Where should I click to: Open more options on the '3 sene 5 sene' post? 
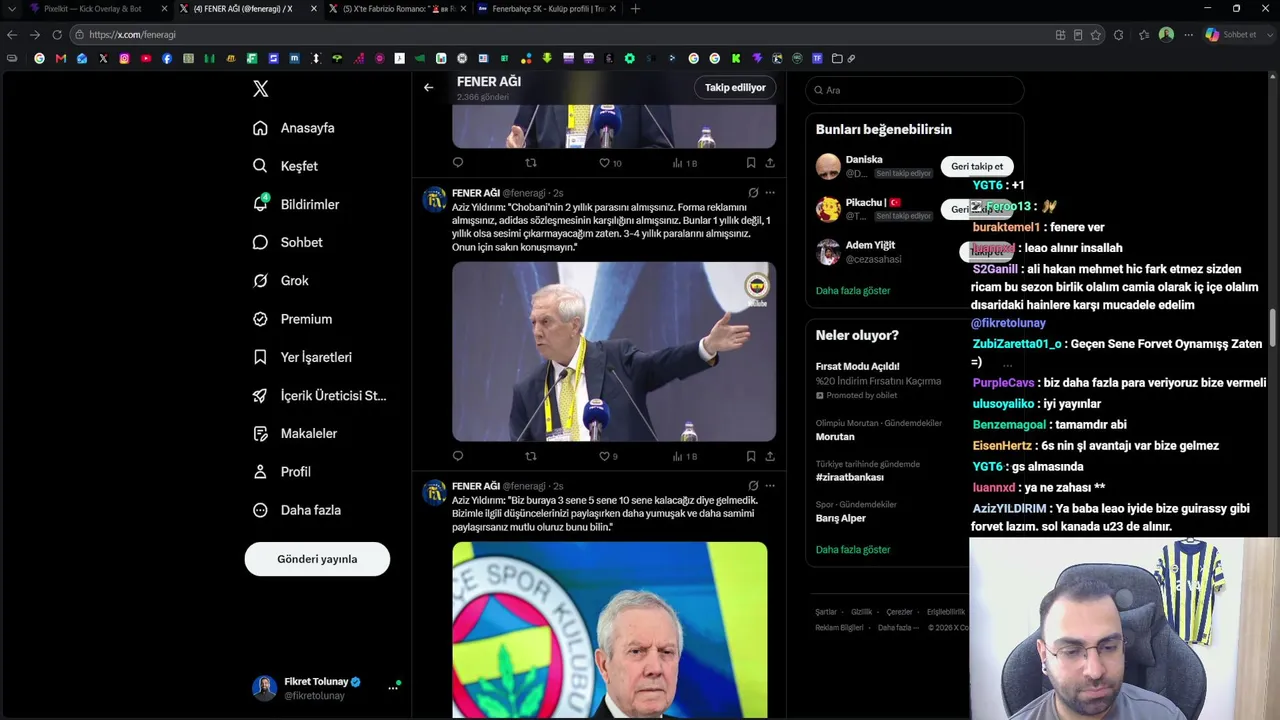[x=770, y=486]
